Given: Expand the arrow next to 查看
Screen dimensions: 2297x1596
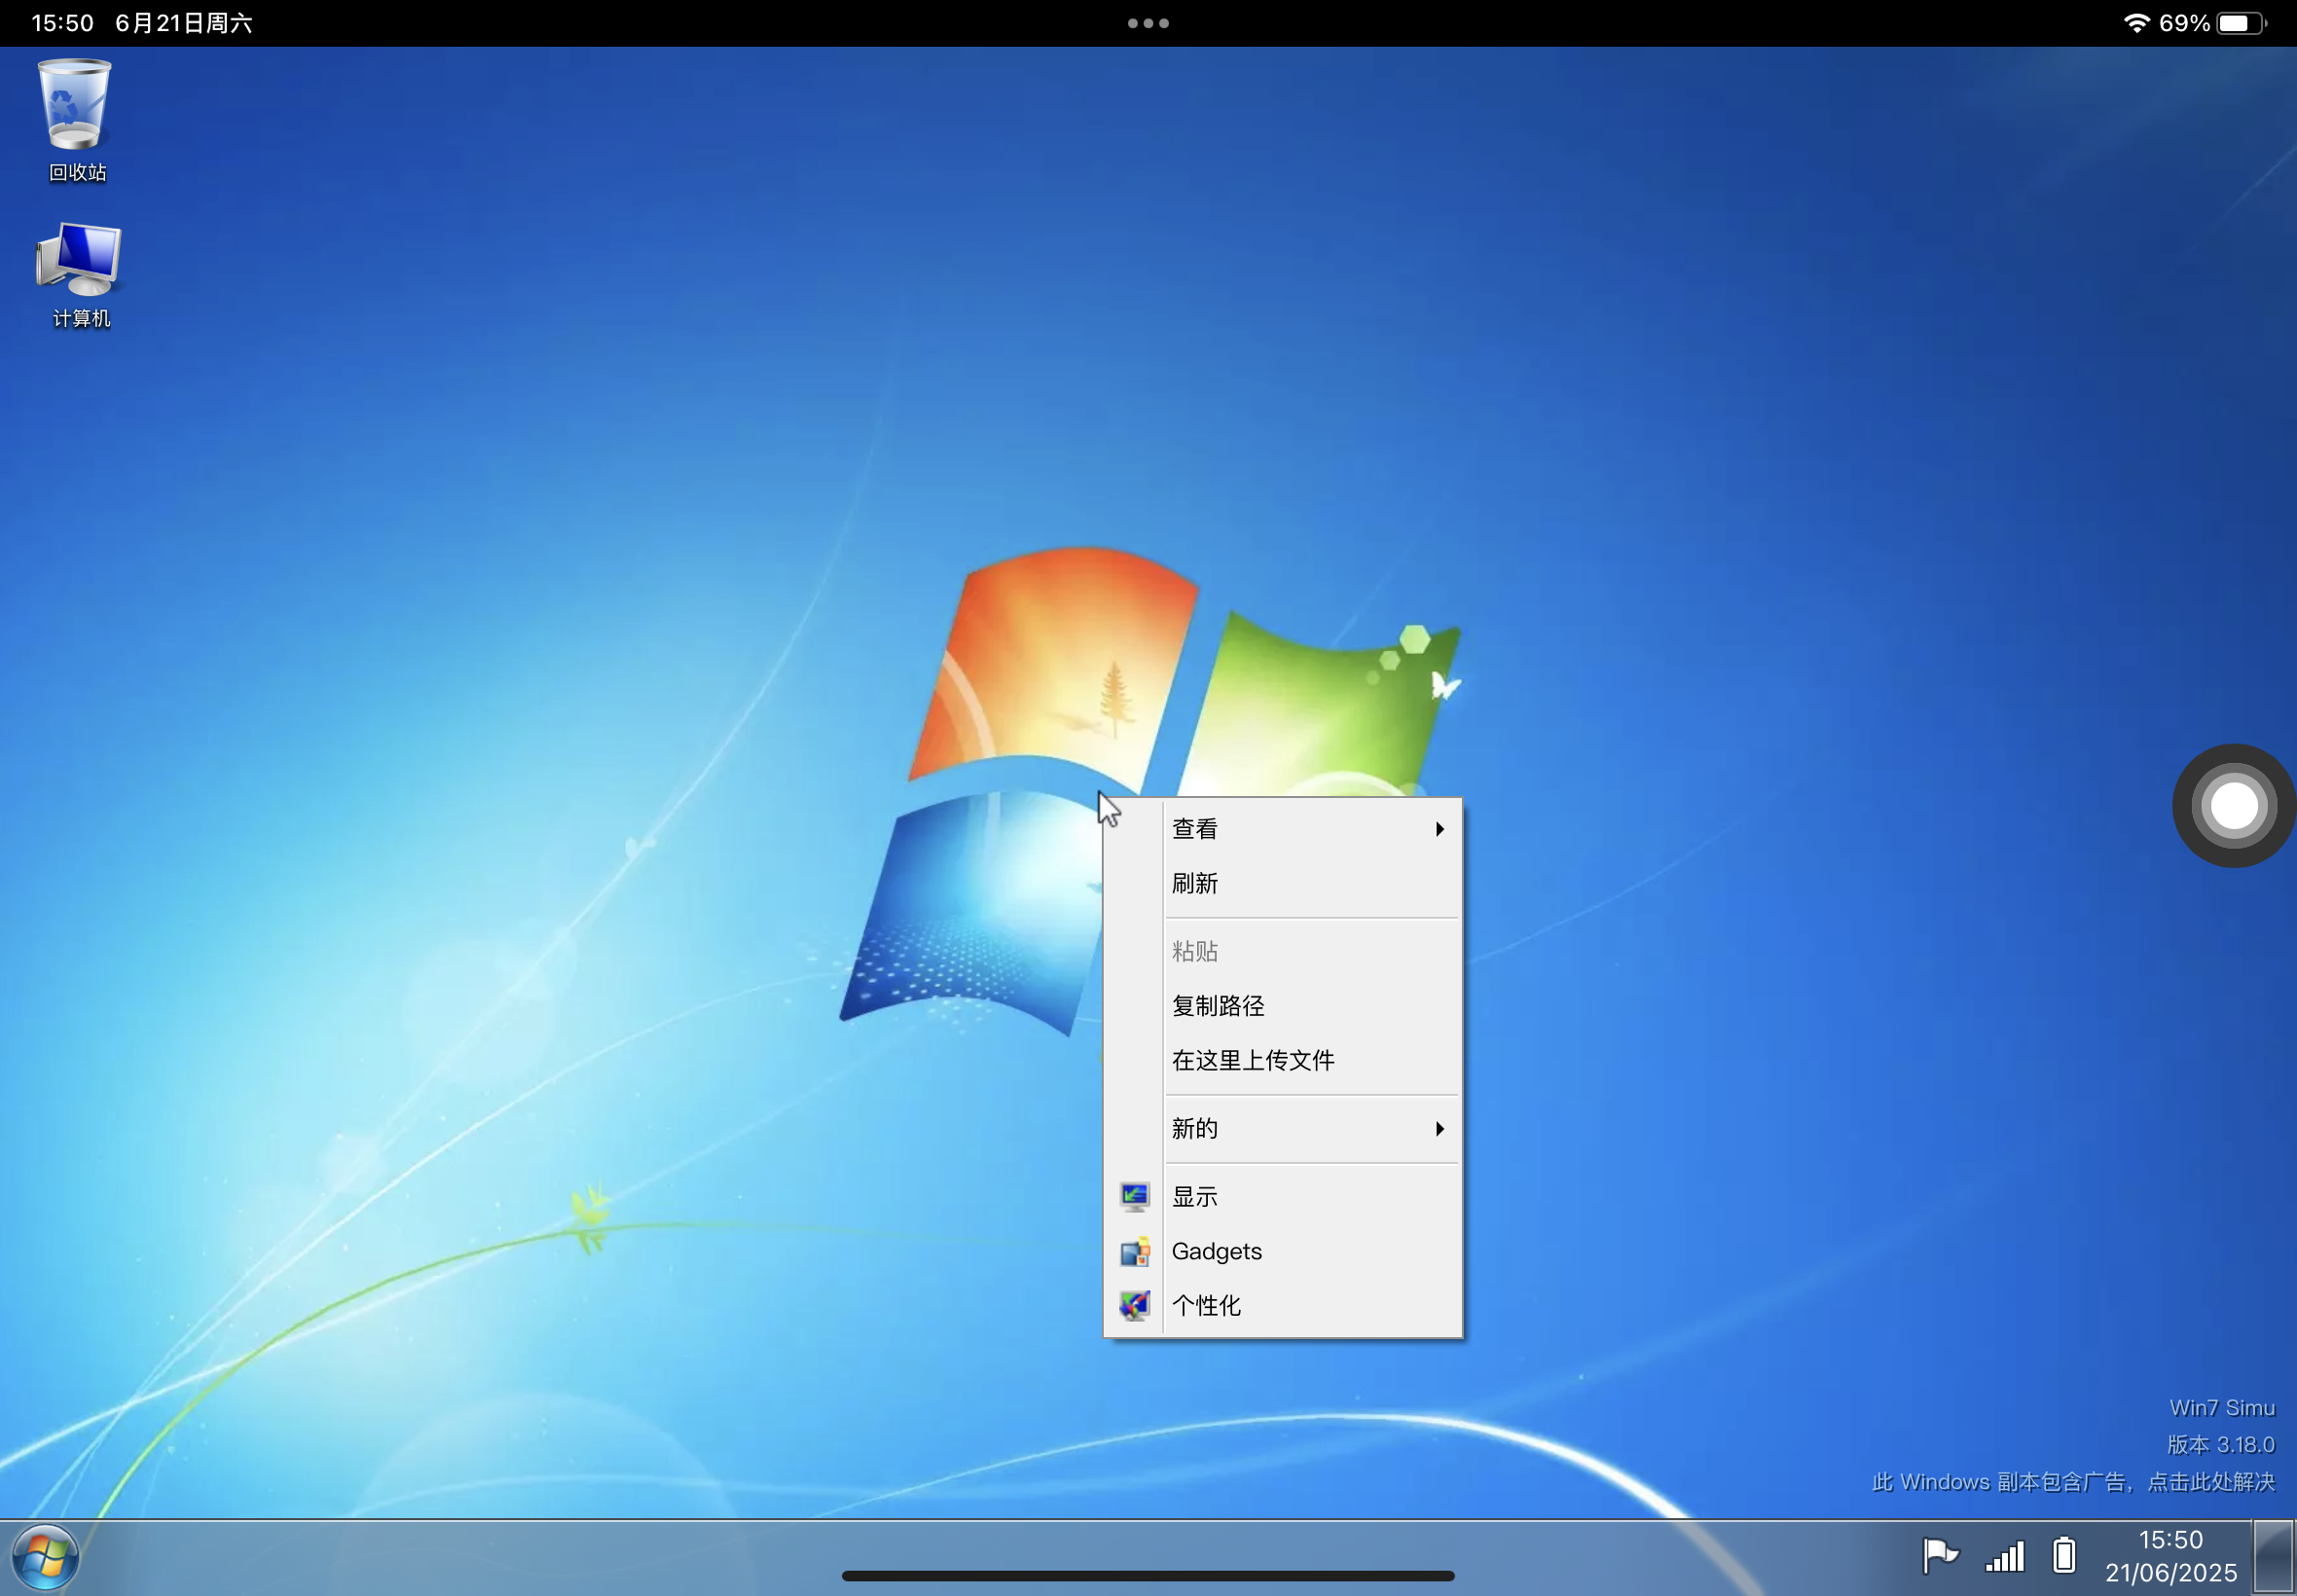Looking at the screenshot, I should (1440, 829).
